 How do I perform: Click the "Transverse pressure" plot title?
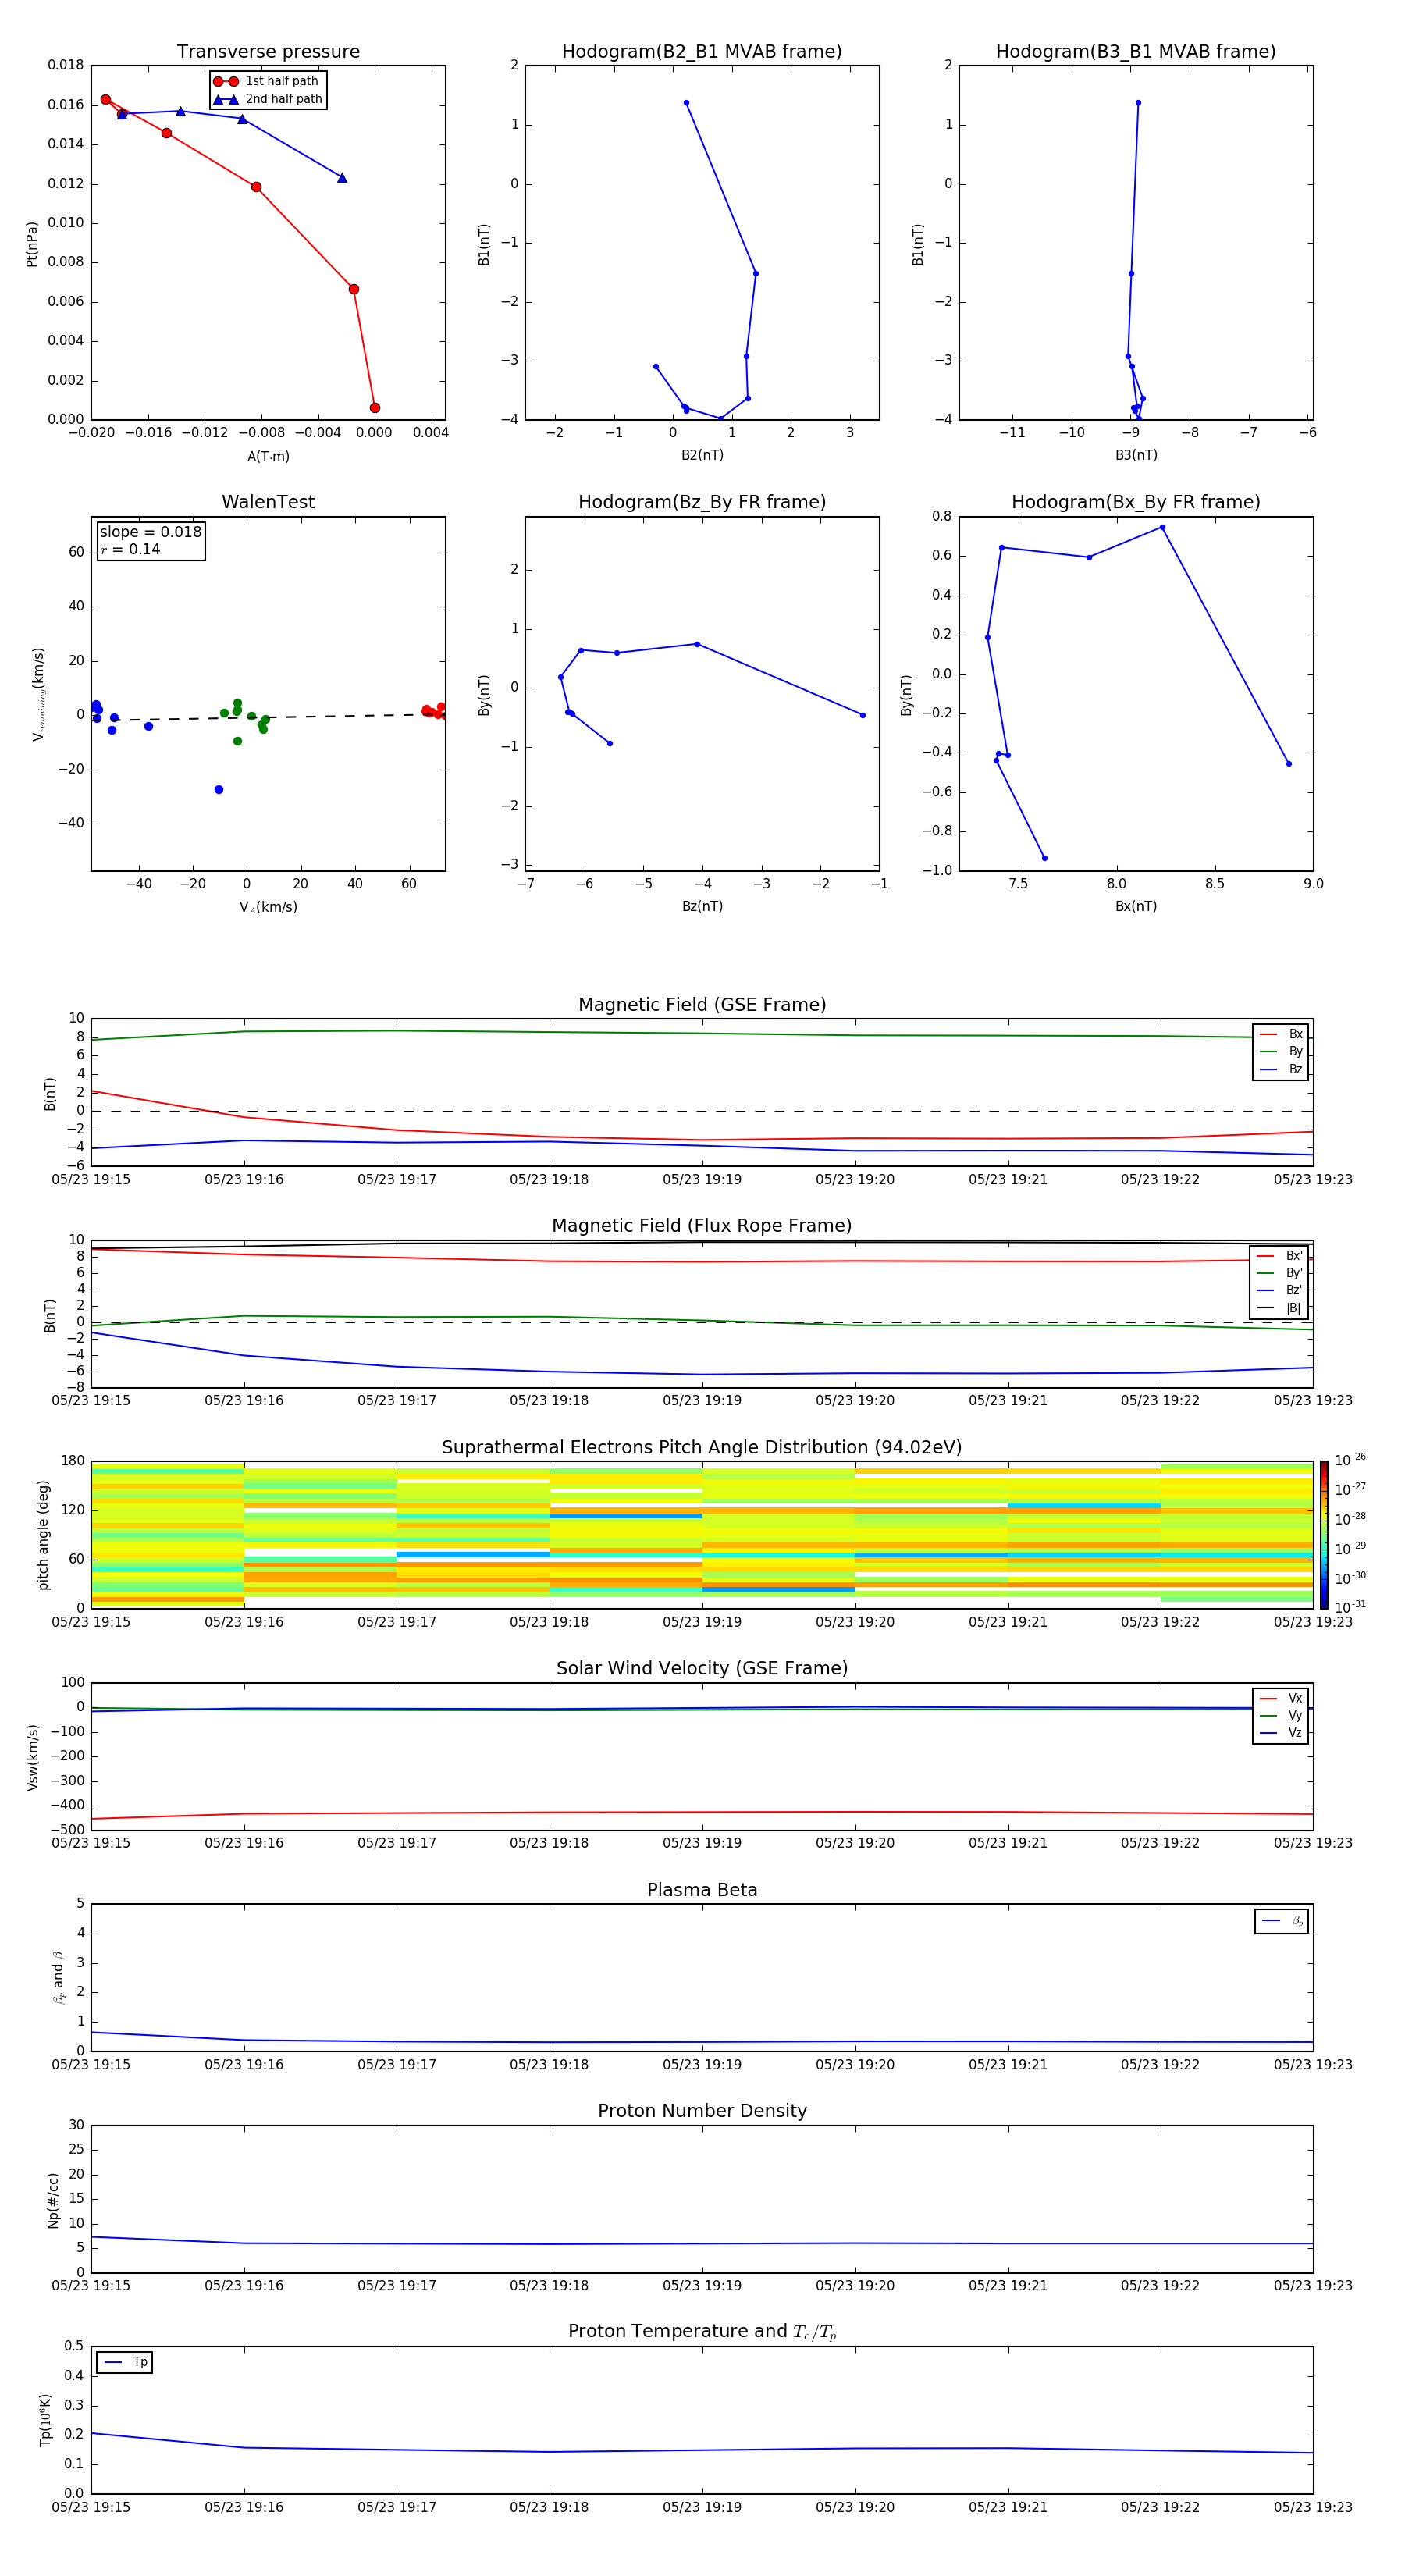[268, 52]
